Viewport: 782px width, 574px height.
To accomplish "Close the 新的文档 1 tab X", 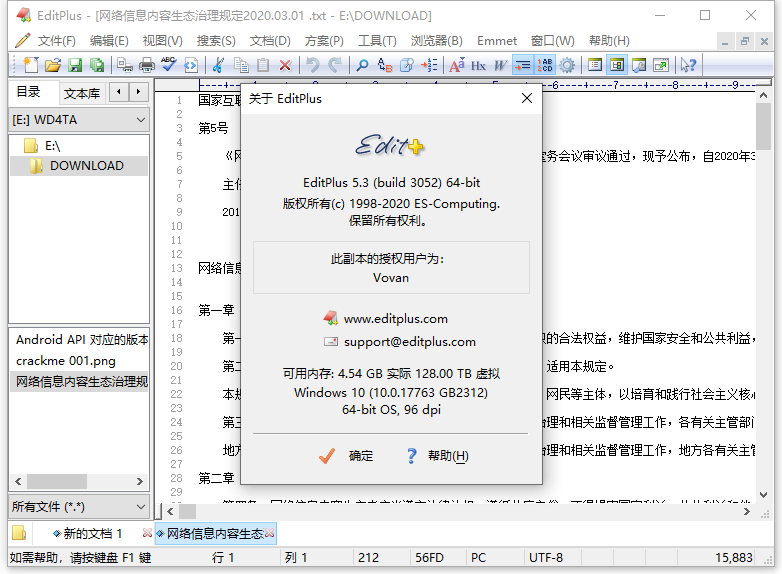I will (x=147, y=533).
